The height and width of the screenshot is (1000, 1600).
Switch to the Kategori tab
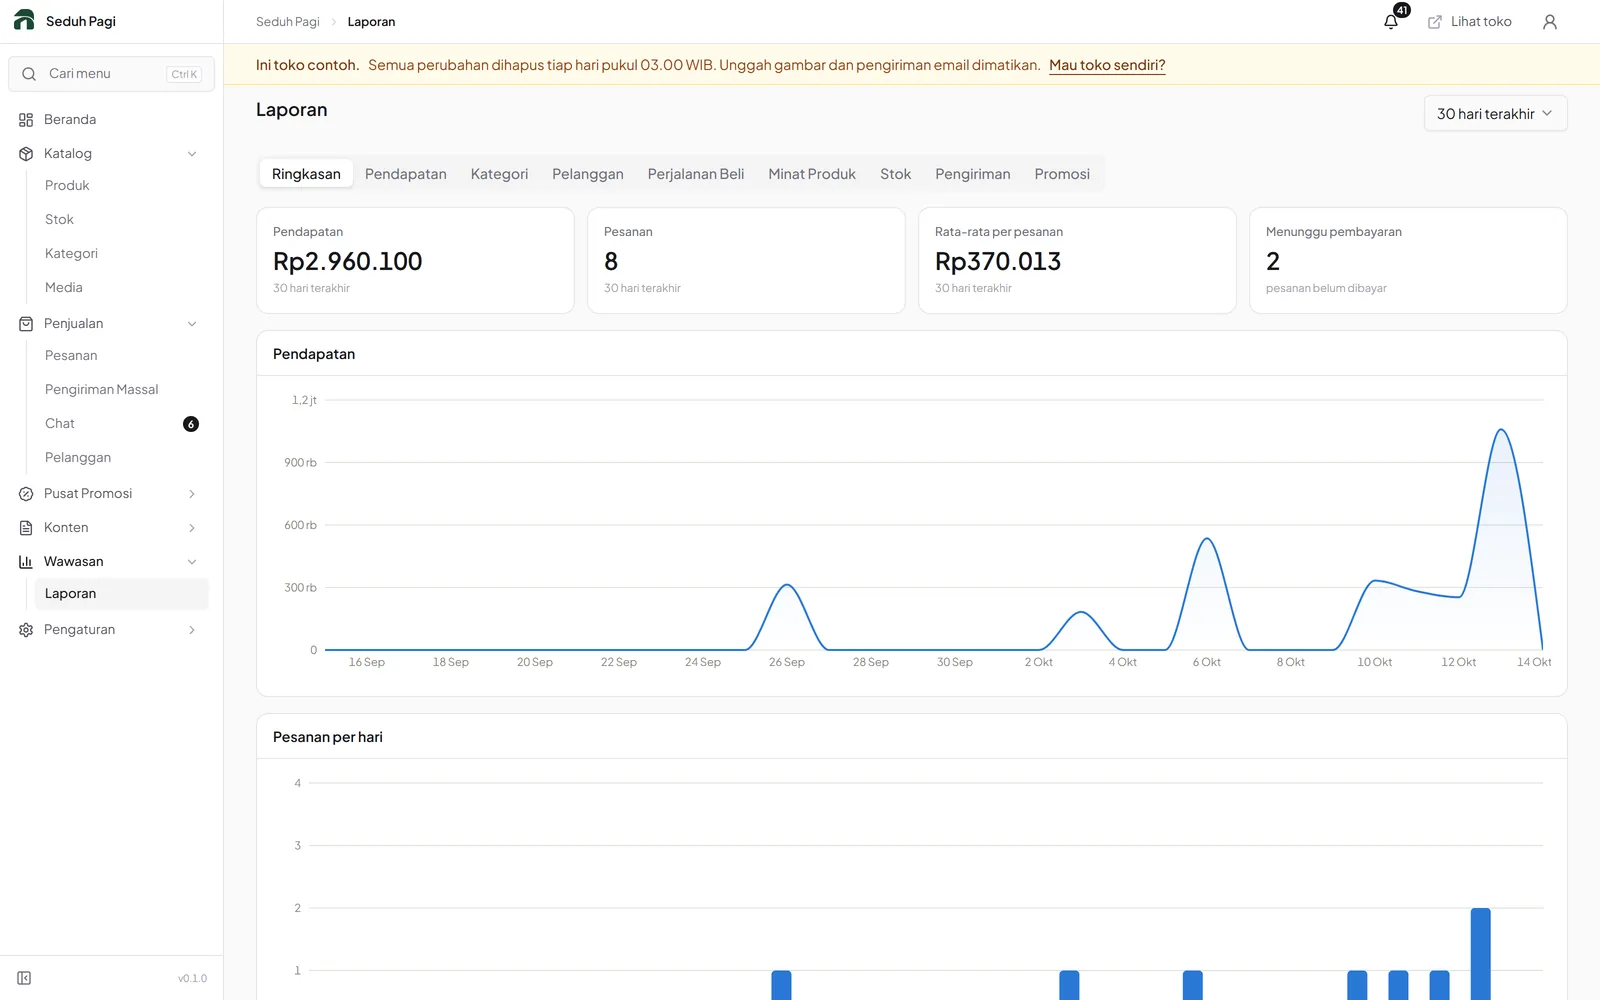pos(499,174)
